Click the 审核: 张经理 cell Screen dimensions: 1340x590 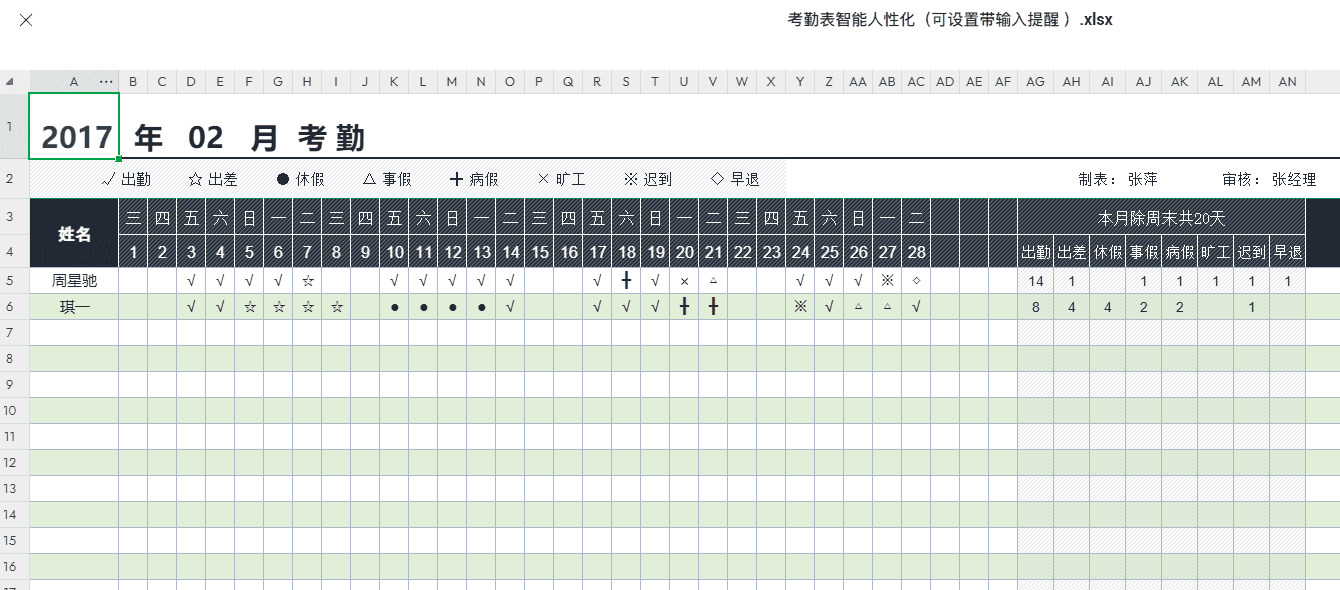click(1269, 180)
